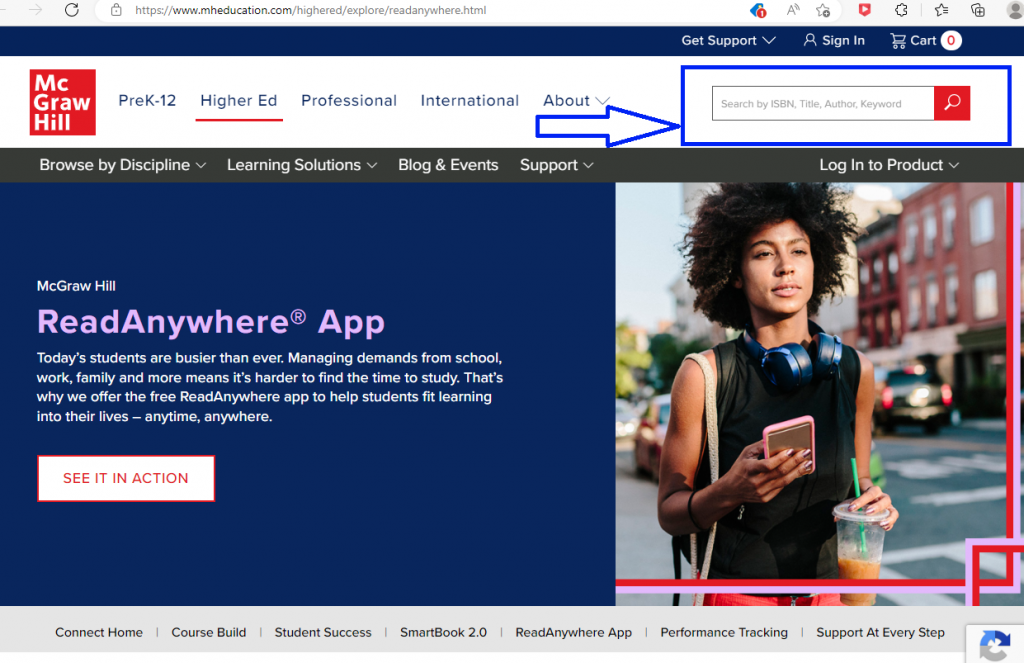Click the browser profile avatar icon
1024x663 pixels.
tap(1014, 10)
